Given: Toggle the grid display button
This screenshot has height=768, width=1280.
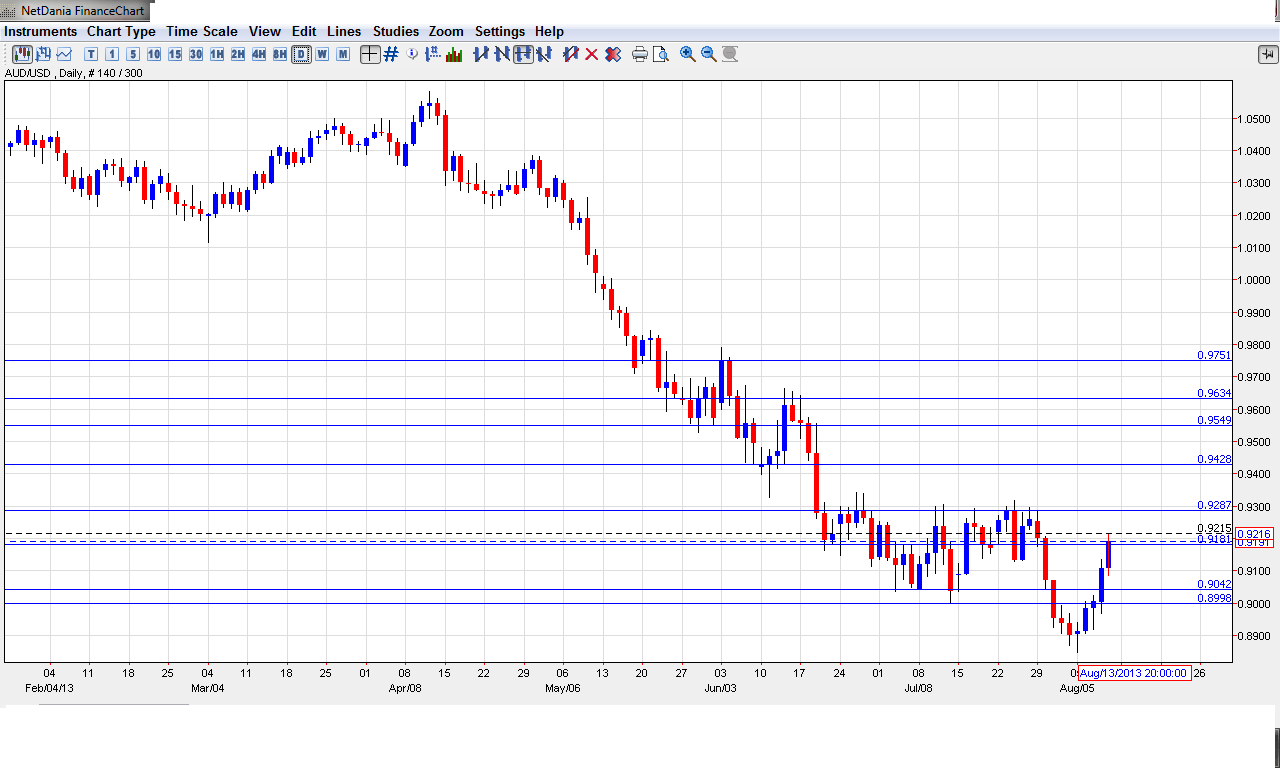Looking at the screenshot, I should [x=391, y=54].
